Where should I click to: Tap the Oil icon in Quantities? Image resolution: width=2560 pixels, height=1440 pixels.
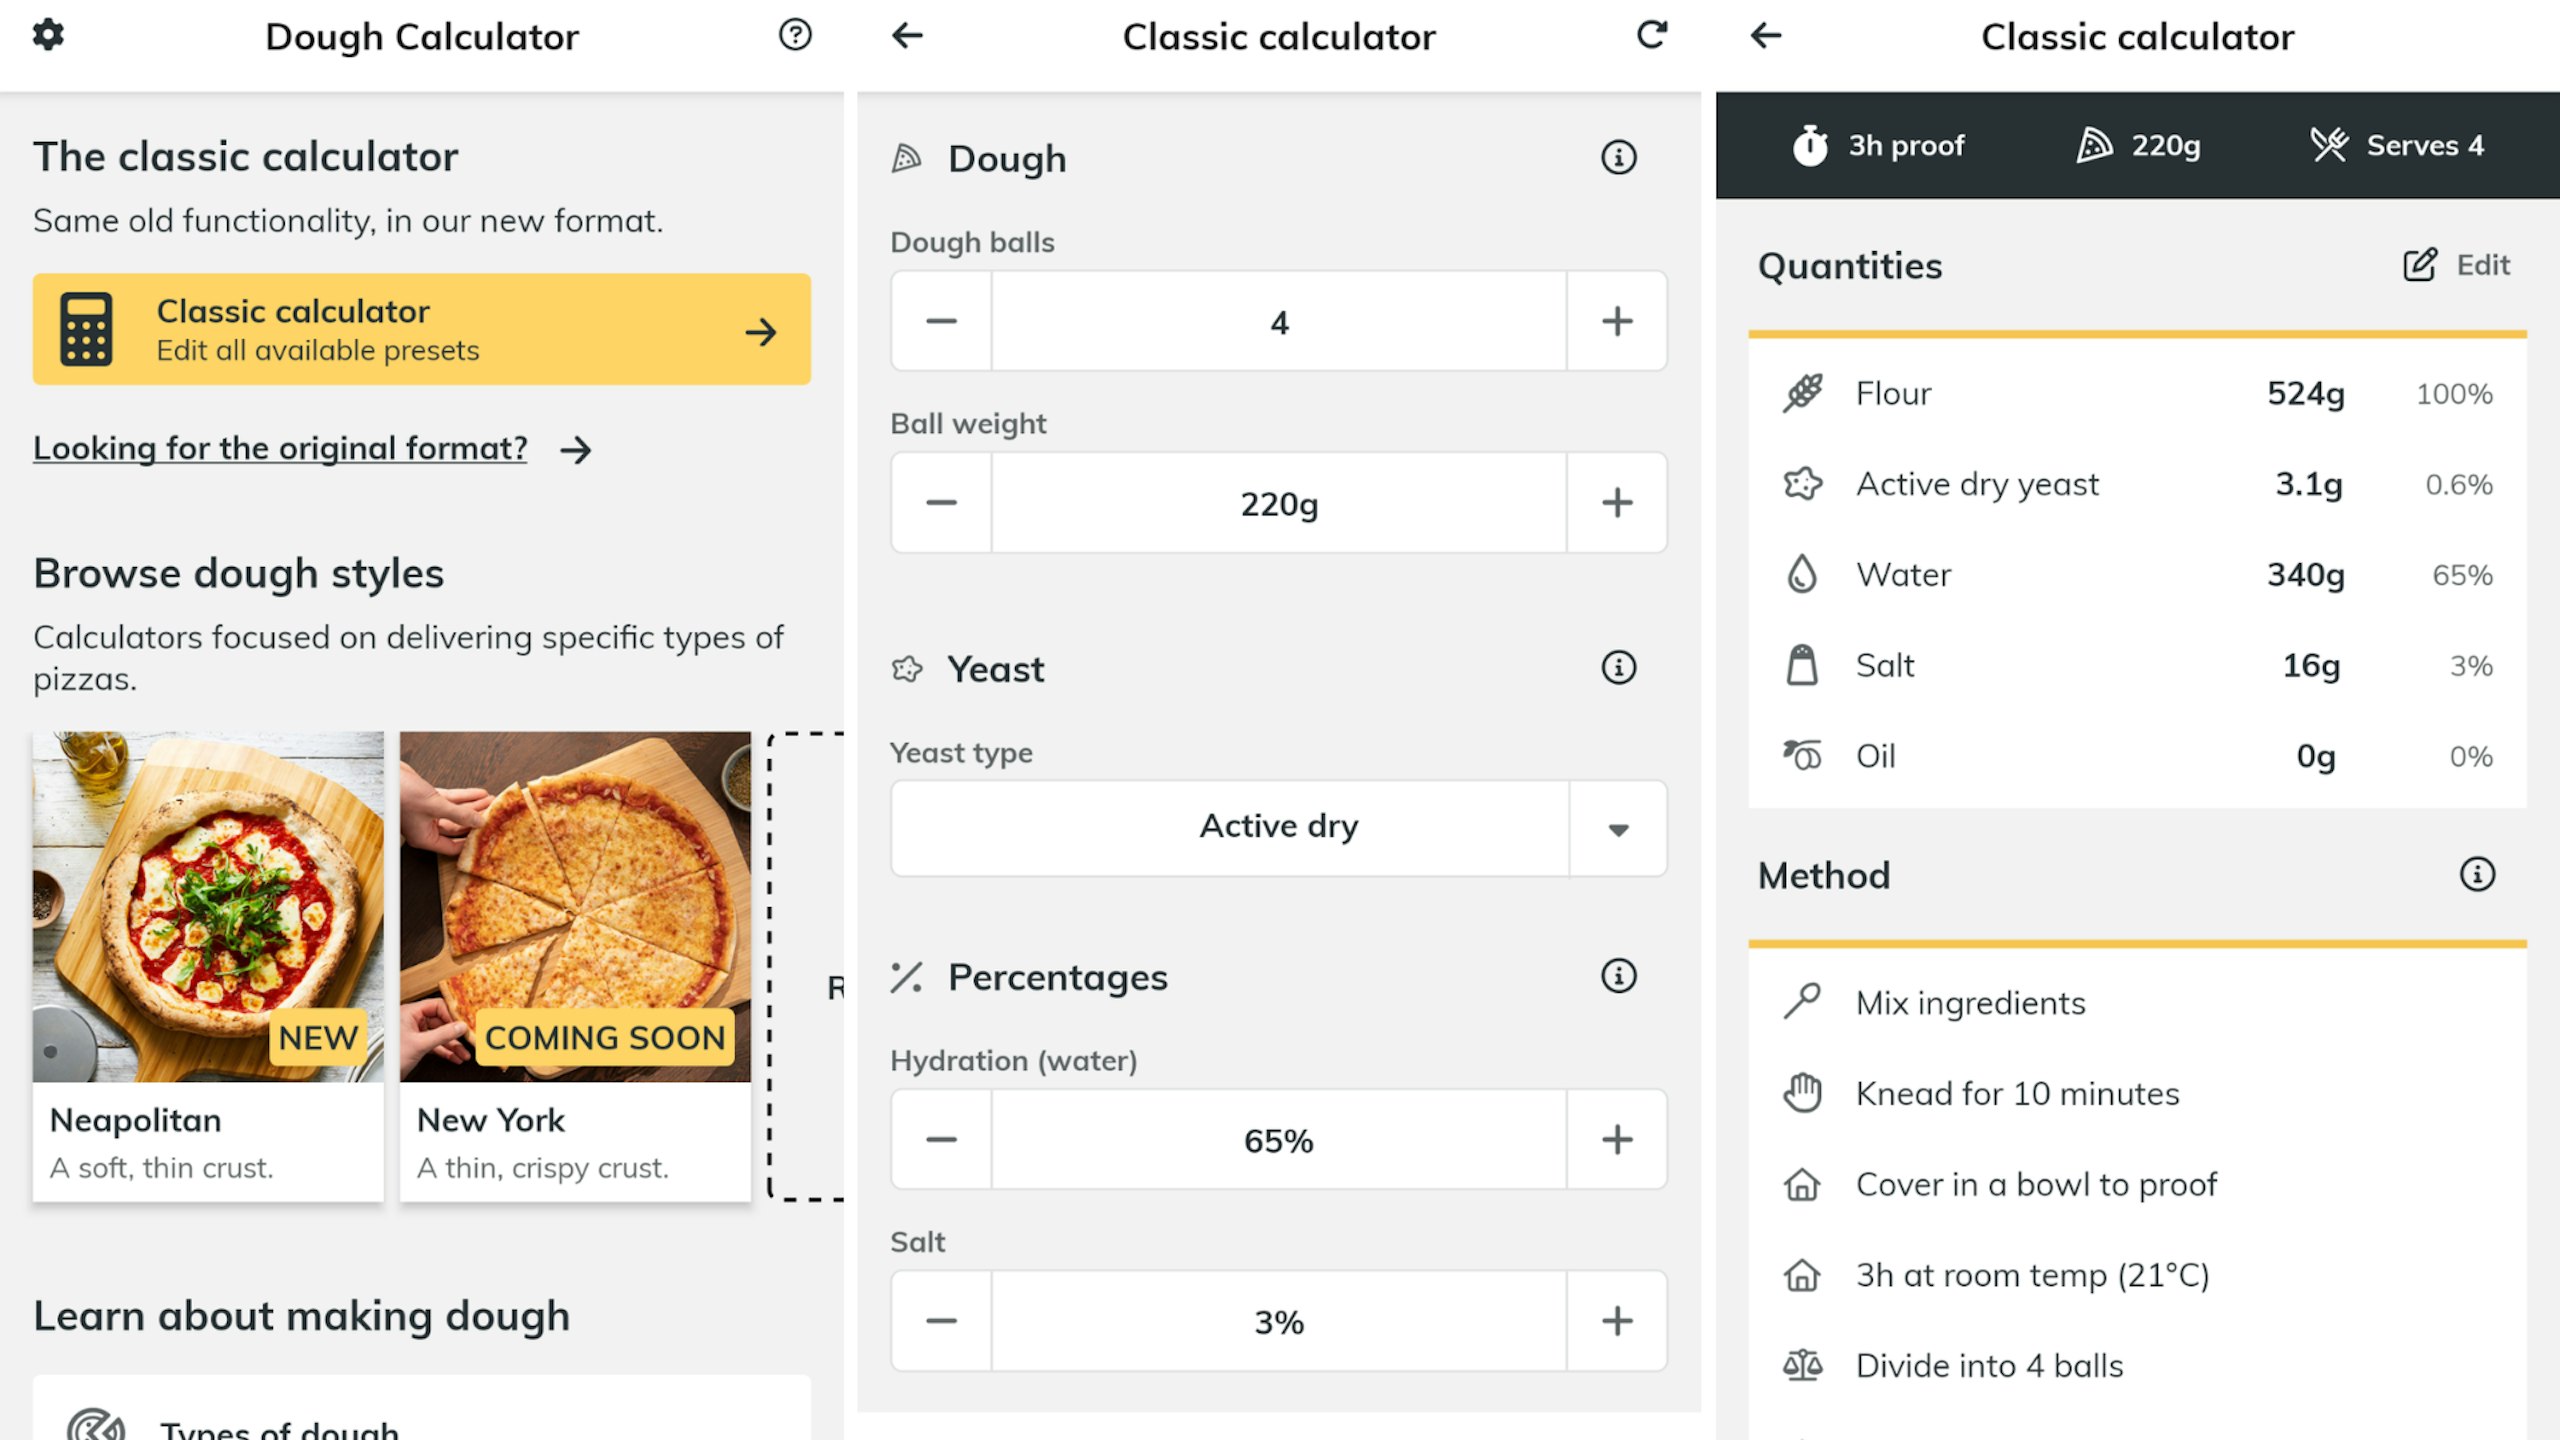coord(1803,755)
